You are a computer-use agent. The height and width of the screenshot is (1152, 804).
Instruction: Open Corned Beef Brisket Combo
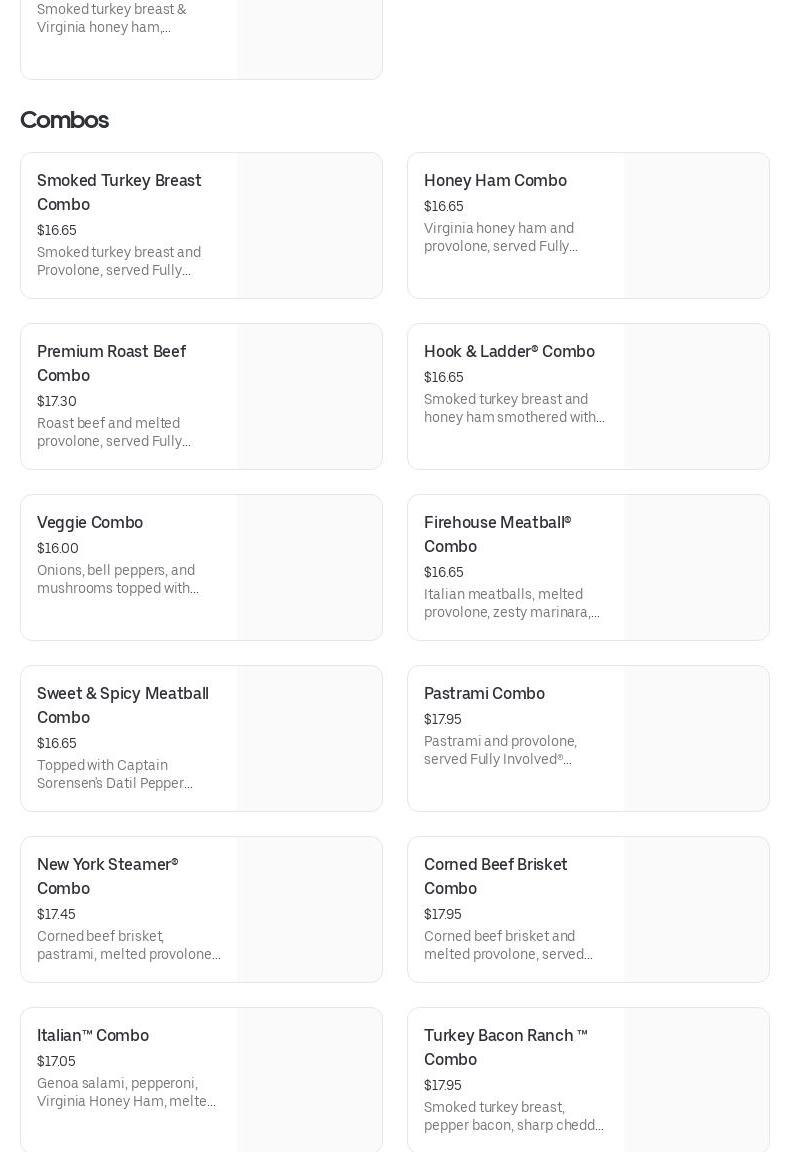coord(495,876)
